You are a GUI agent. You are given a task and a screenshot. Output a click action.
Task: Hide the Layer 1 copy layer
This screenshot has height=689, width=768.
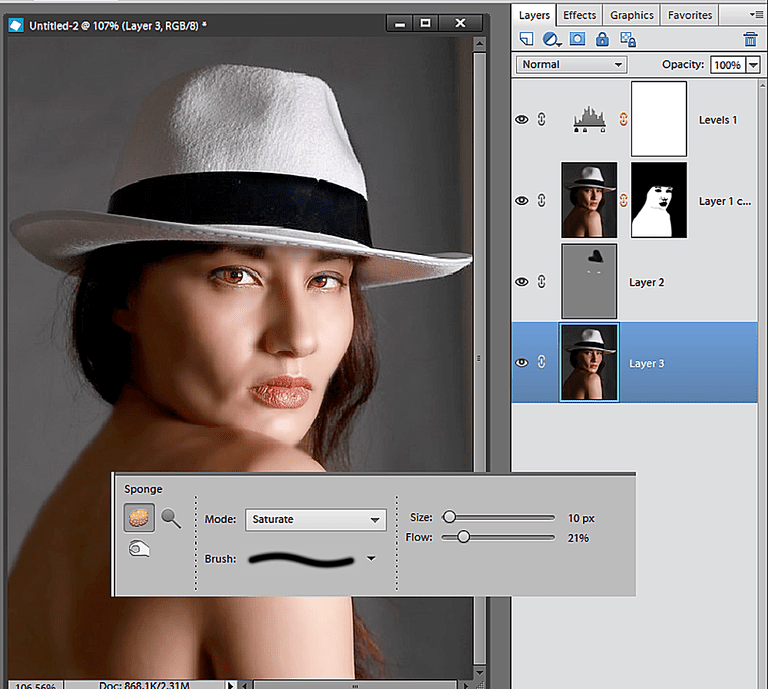click(522, 201)
